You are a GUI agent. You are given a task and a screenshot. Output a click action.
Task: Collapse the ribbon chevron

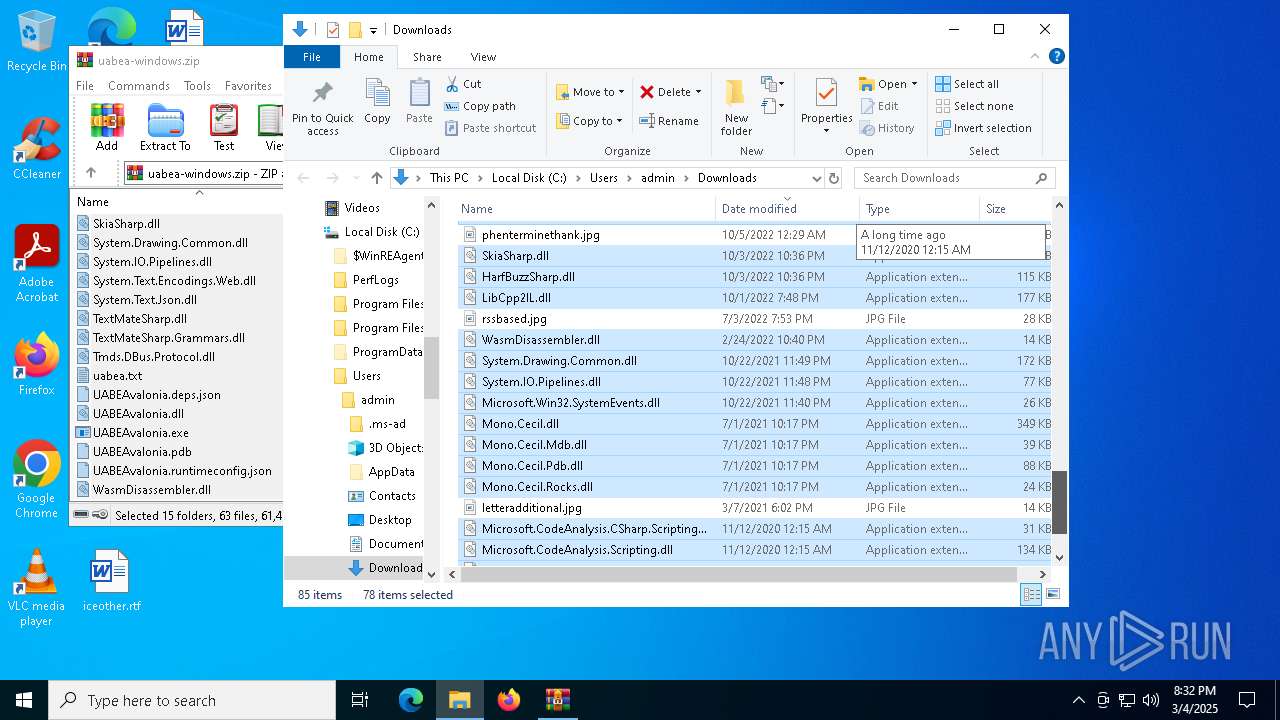tap(1035, 57)
